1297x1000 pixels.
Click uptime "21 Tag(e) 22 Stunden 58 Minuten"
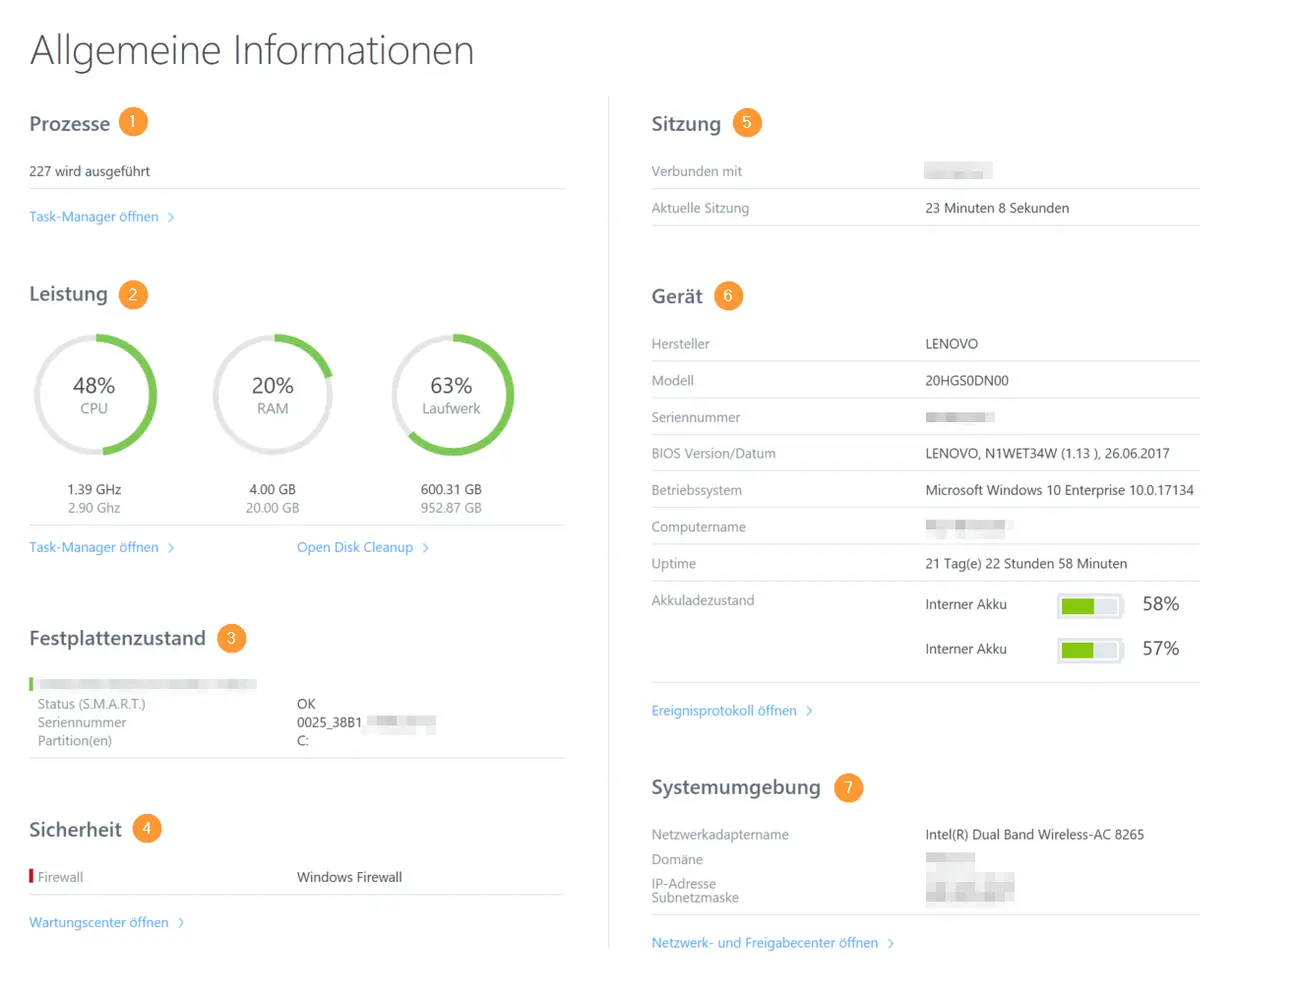(x=1026, y=564)
